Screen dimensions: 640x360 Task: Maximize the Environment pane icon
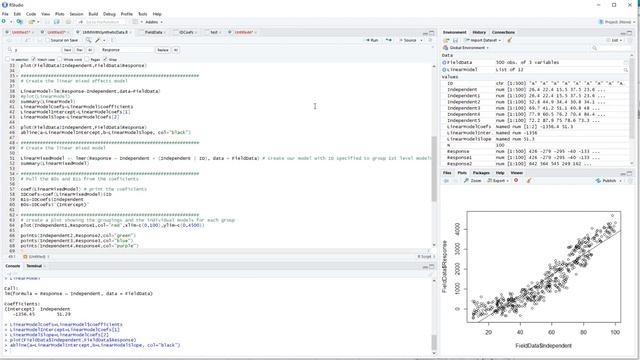[x=629, y=32]
